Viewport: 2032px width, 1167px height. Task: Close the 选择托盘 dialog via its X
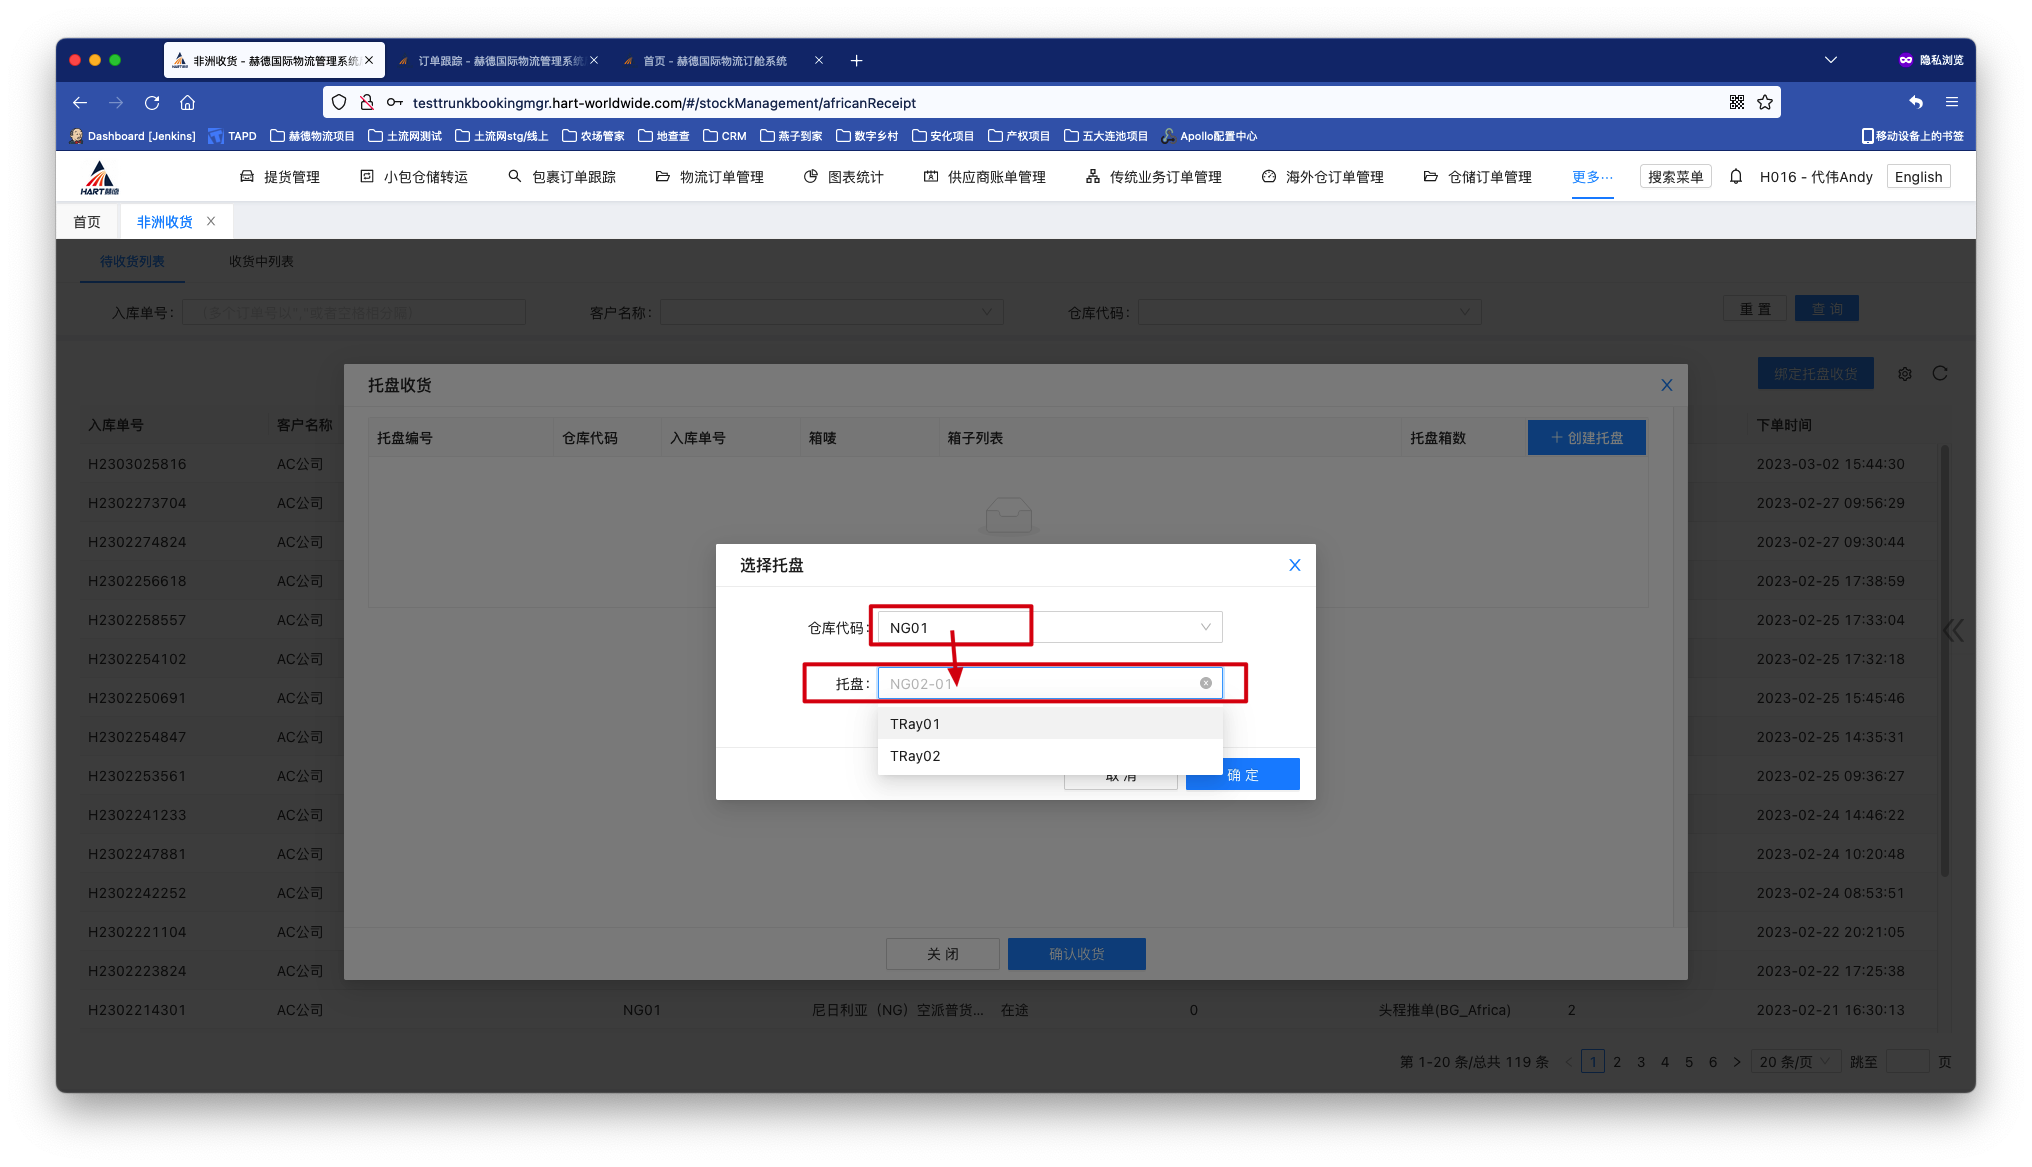(x=1294, y=565)
